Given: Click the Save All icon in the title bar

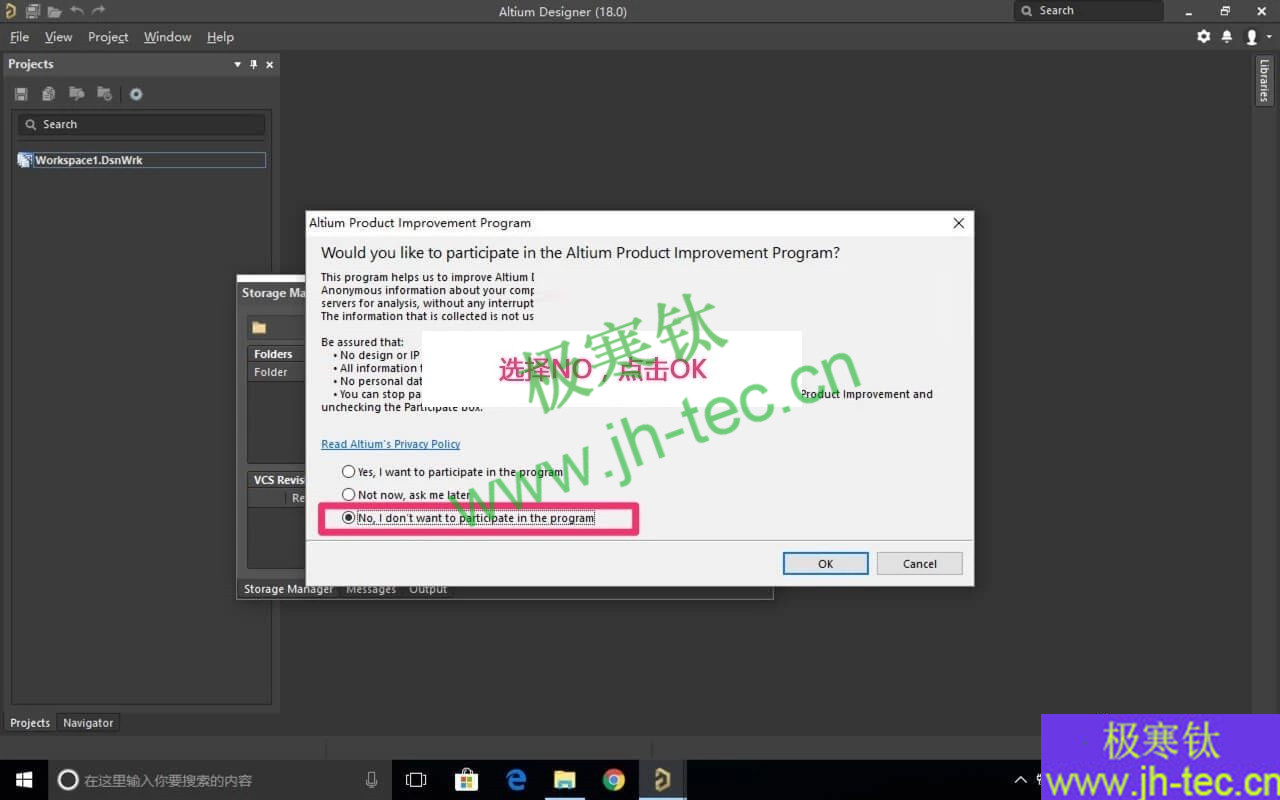Looking at the screenshot, I should pos(33,11).
